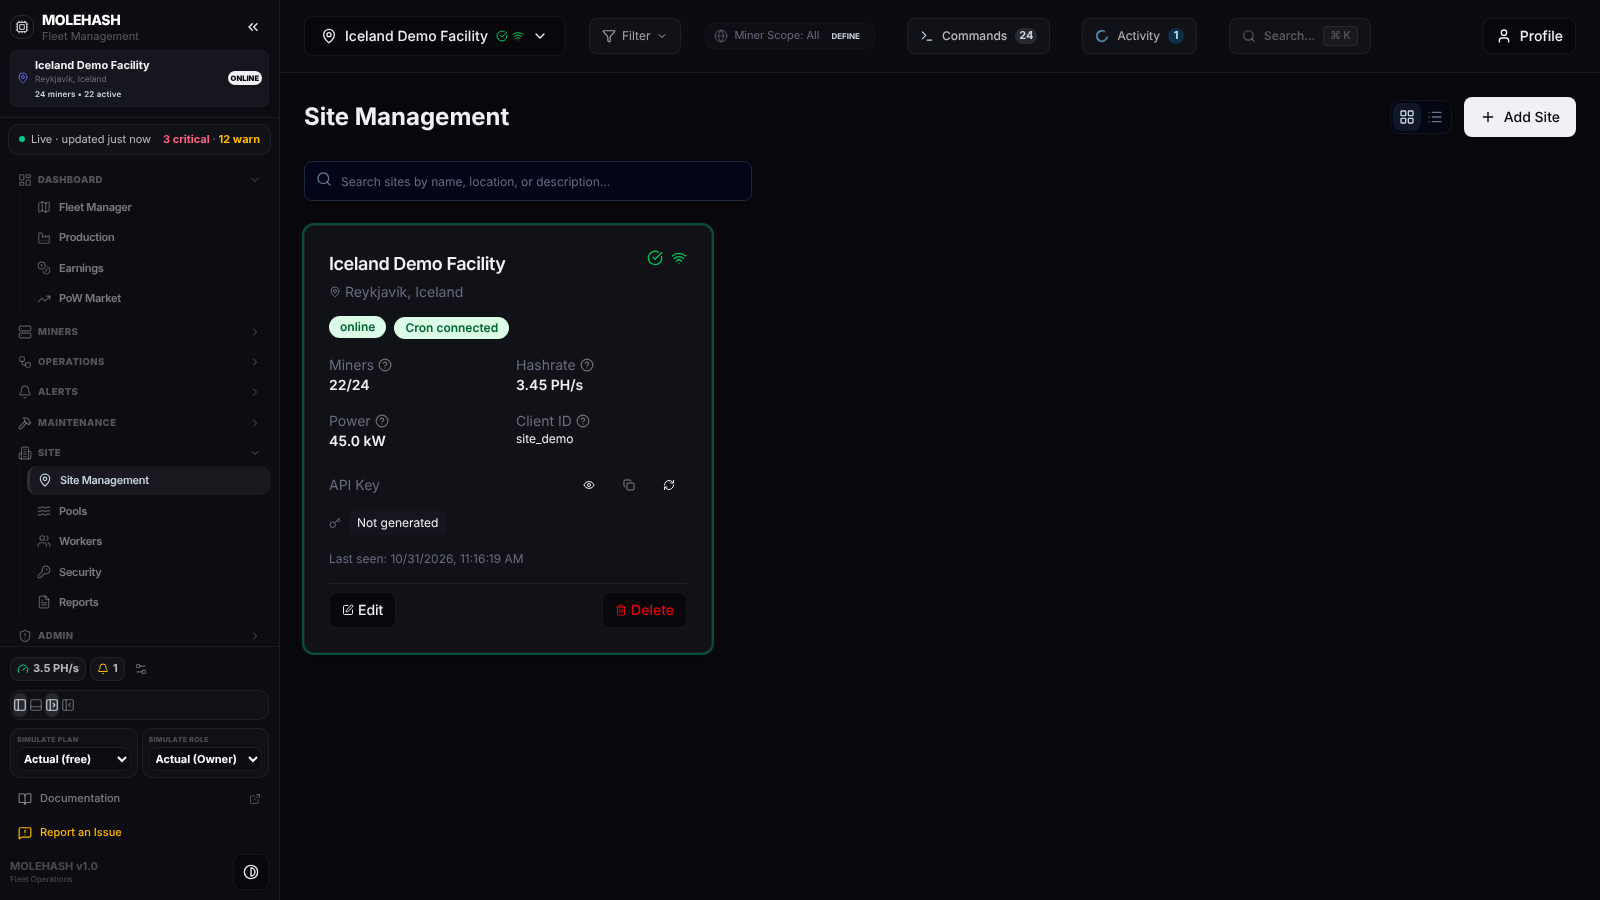Click the search sites input field
The width and height of the screenshot is (1600, 900).
point(527,181)
